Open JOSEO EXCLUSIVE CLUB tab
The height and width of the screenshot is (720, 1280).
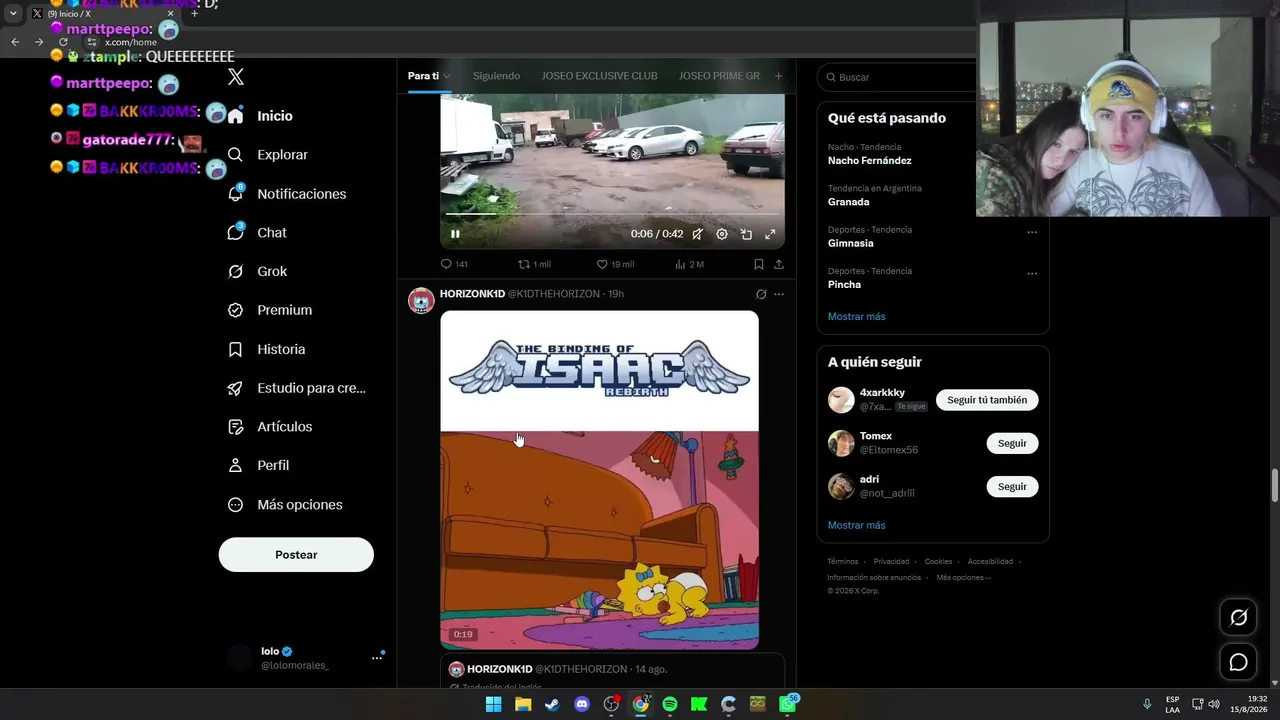point(599,76)
